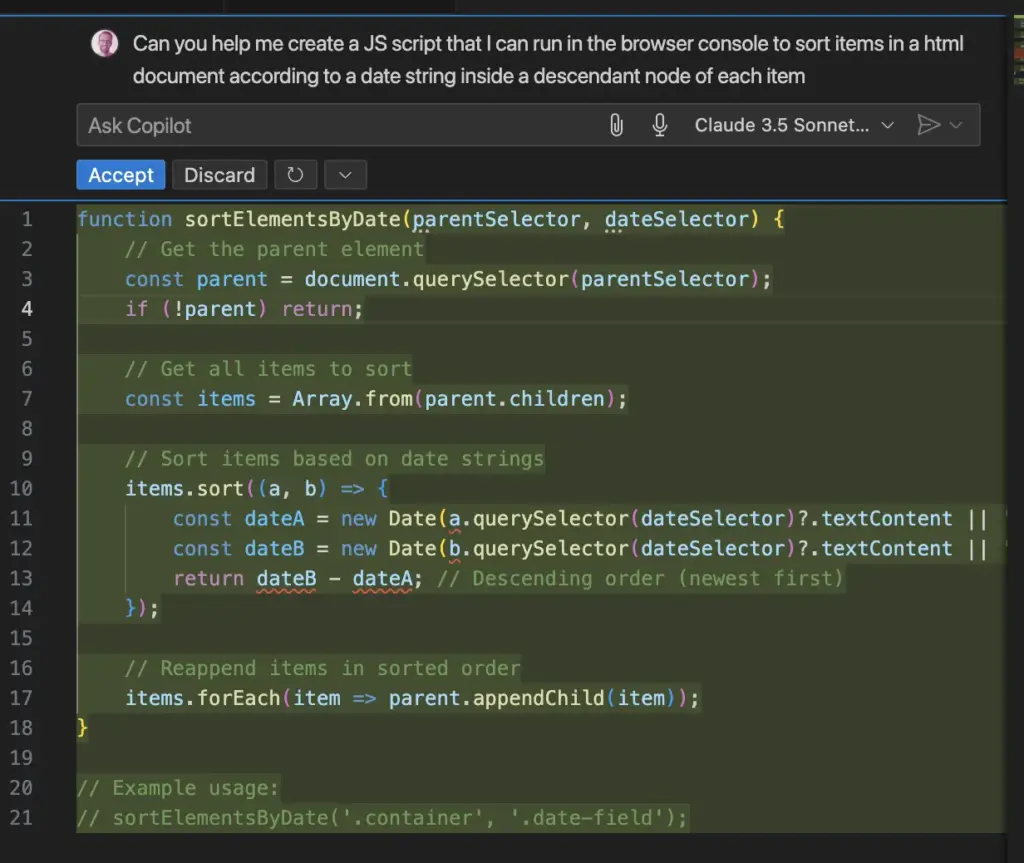The height and width of the screenshot is (863, 1024).
Task: Click line number 1 in the gutter
Action: coord(27,219)
